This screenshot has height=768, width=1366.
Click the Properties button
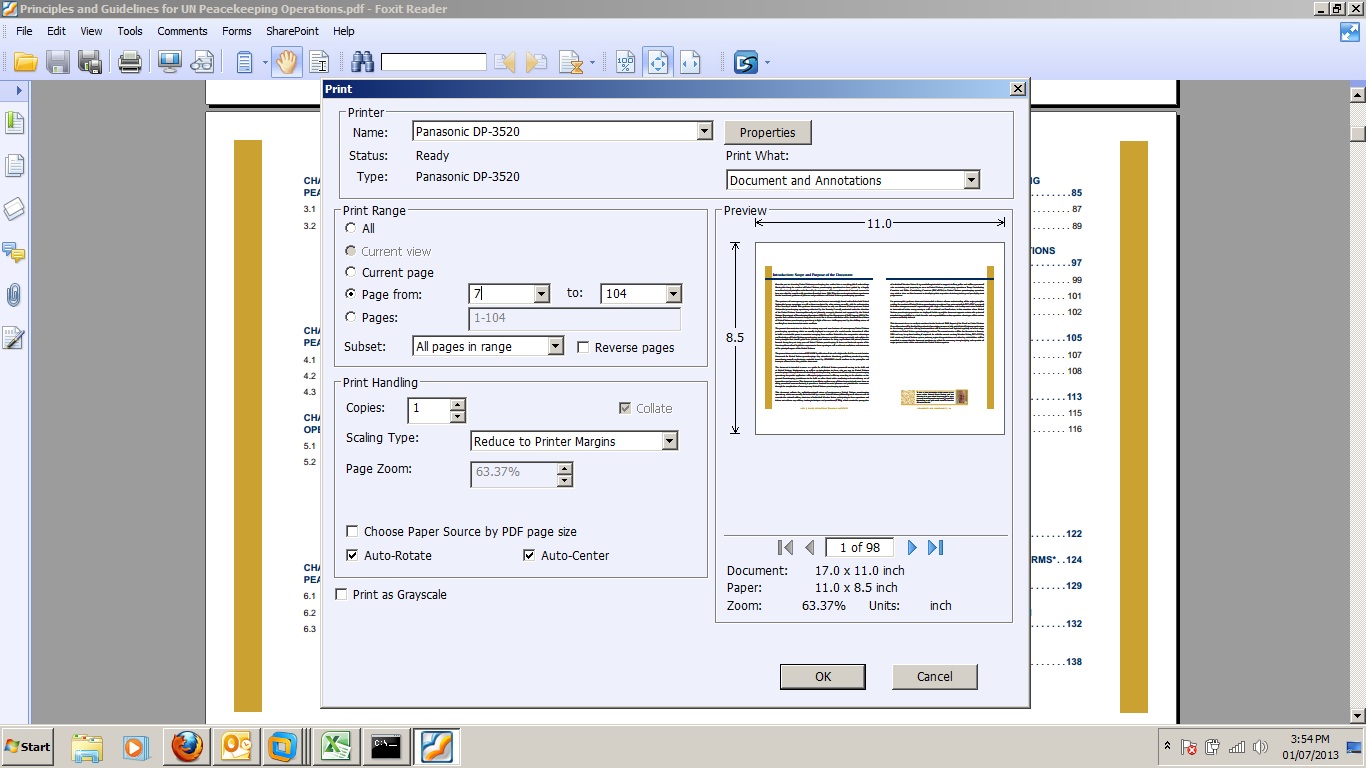(767, 132)
